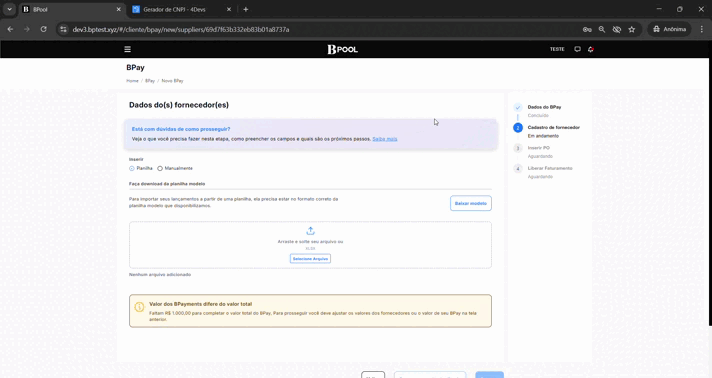This screenshot has width=712, height=378.
Task: Click Novo BPay breadcrumb
Action: 173,81
